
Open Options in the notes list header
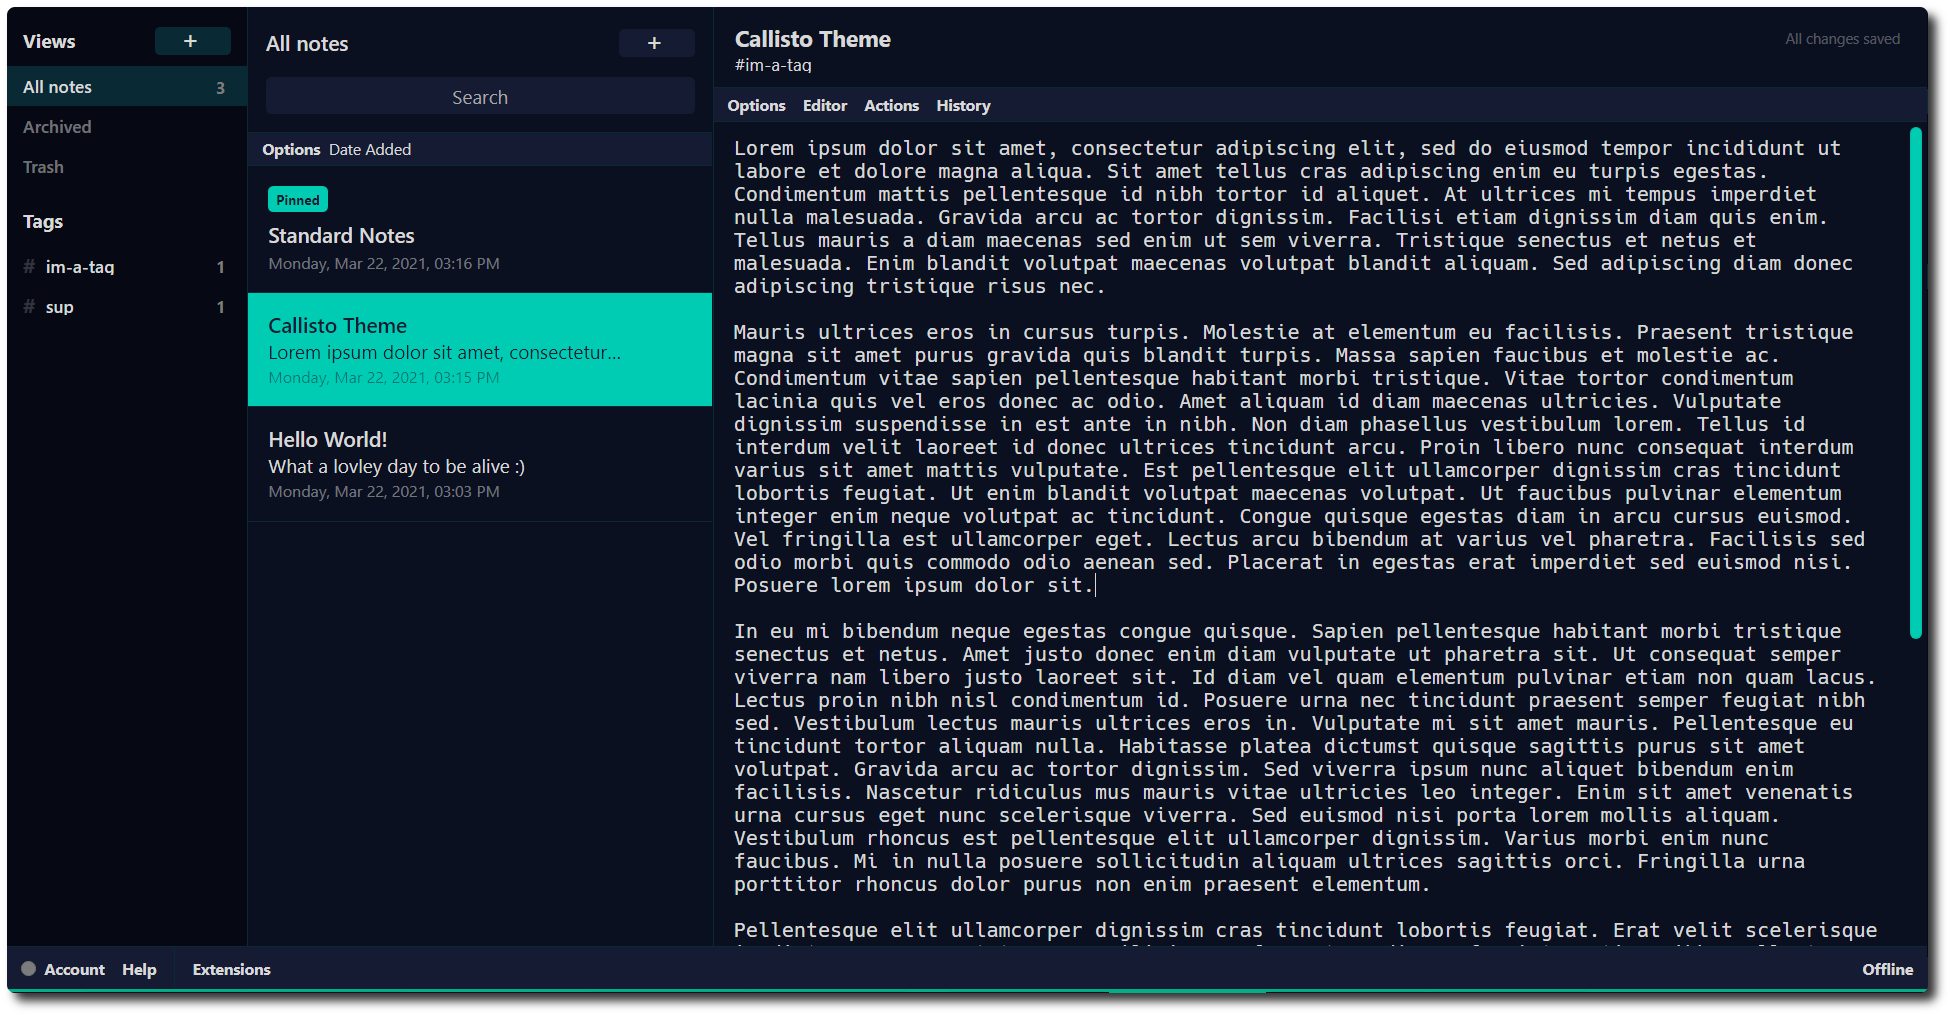(291, 149)
